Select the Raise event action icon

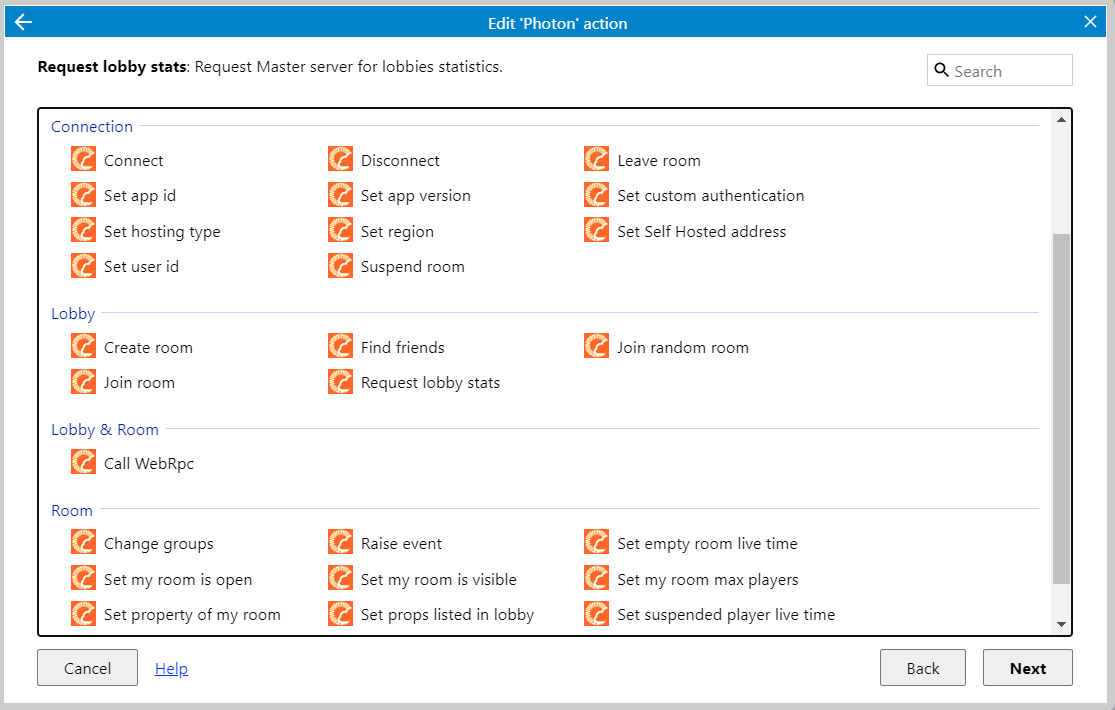pyautogui.click(x=340, y=543)
